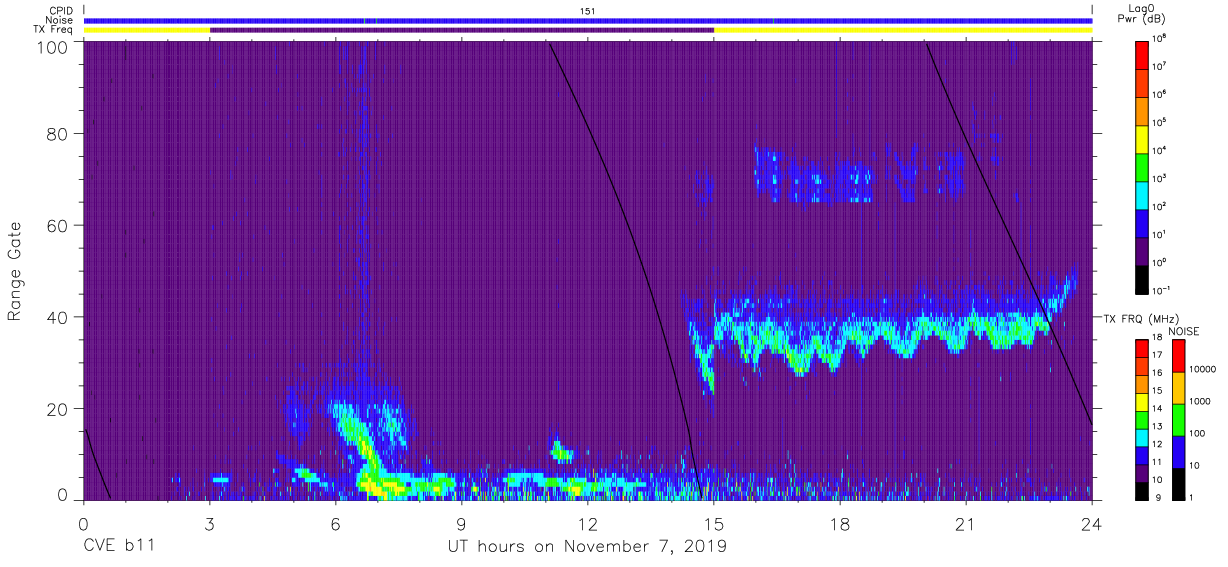This screenshot has height=567, width=1228.
Task: Click the 10^4 power colorbar tick label
Action: (x=1159, y=151)
